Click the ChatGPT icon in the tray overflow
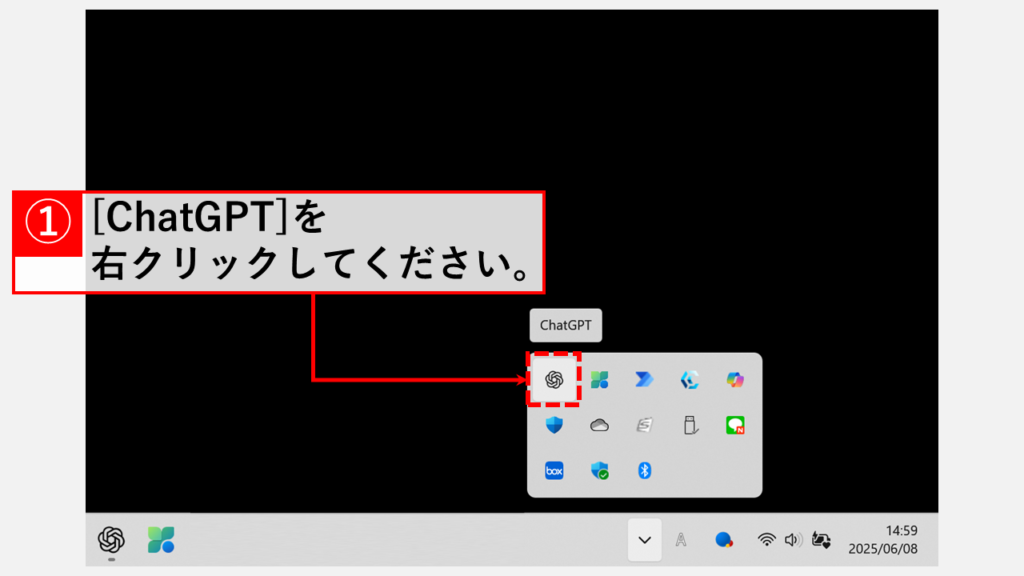Image resolution: width=1024 pixels, height=576 pixels. pyautogui.click(x=554, y=379)
